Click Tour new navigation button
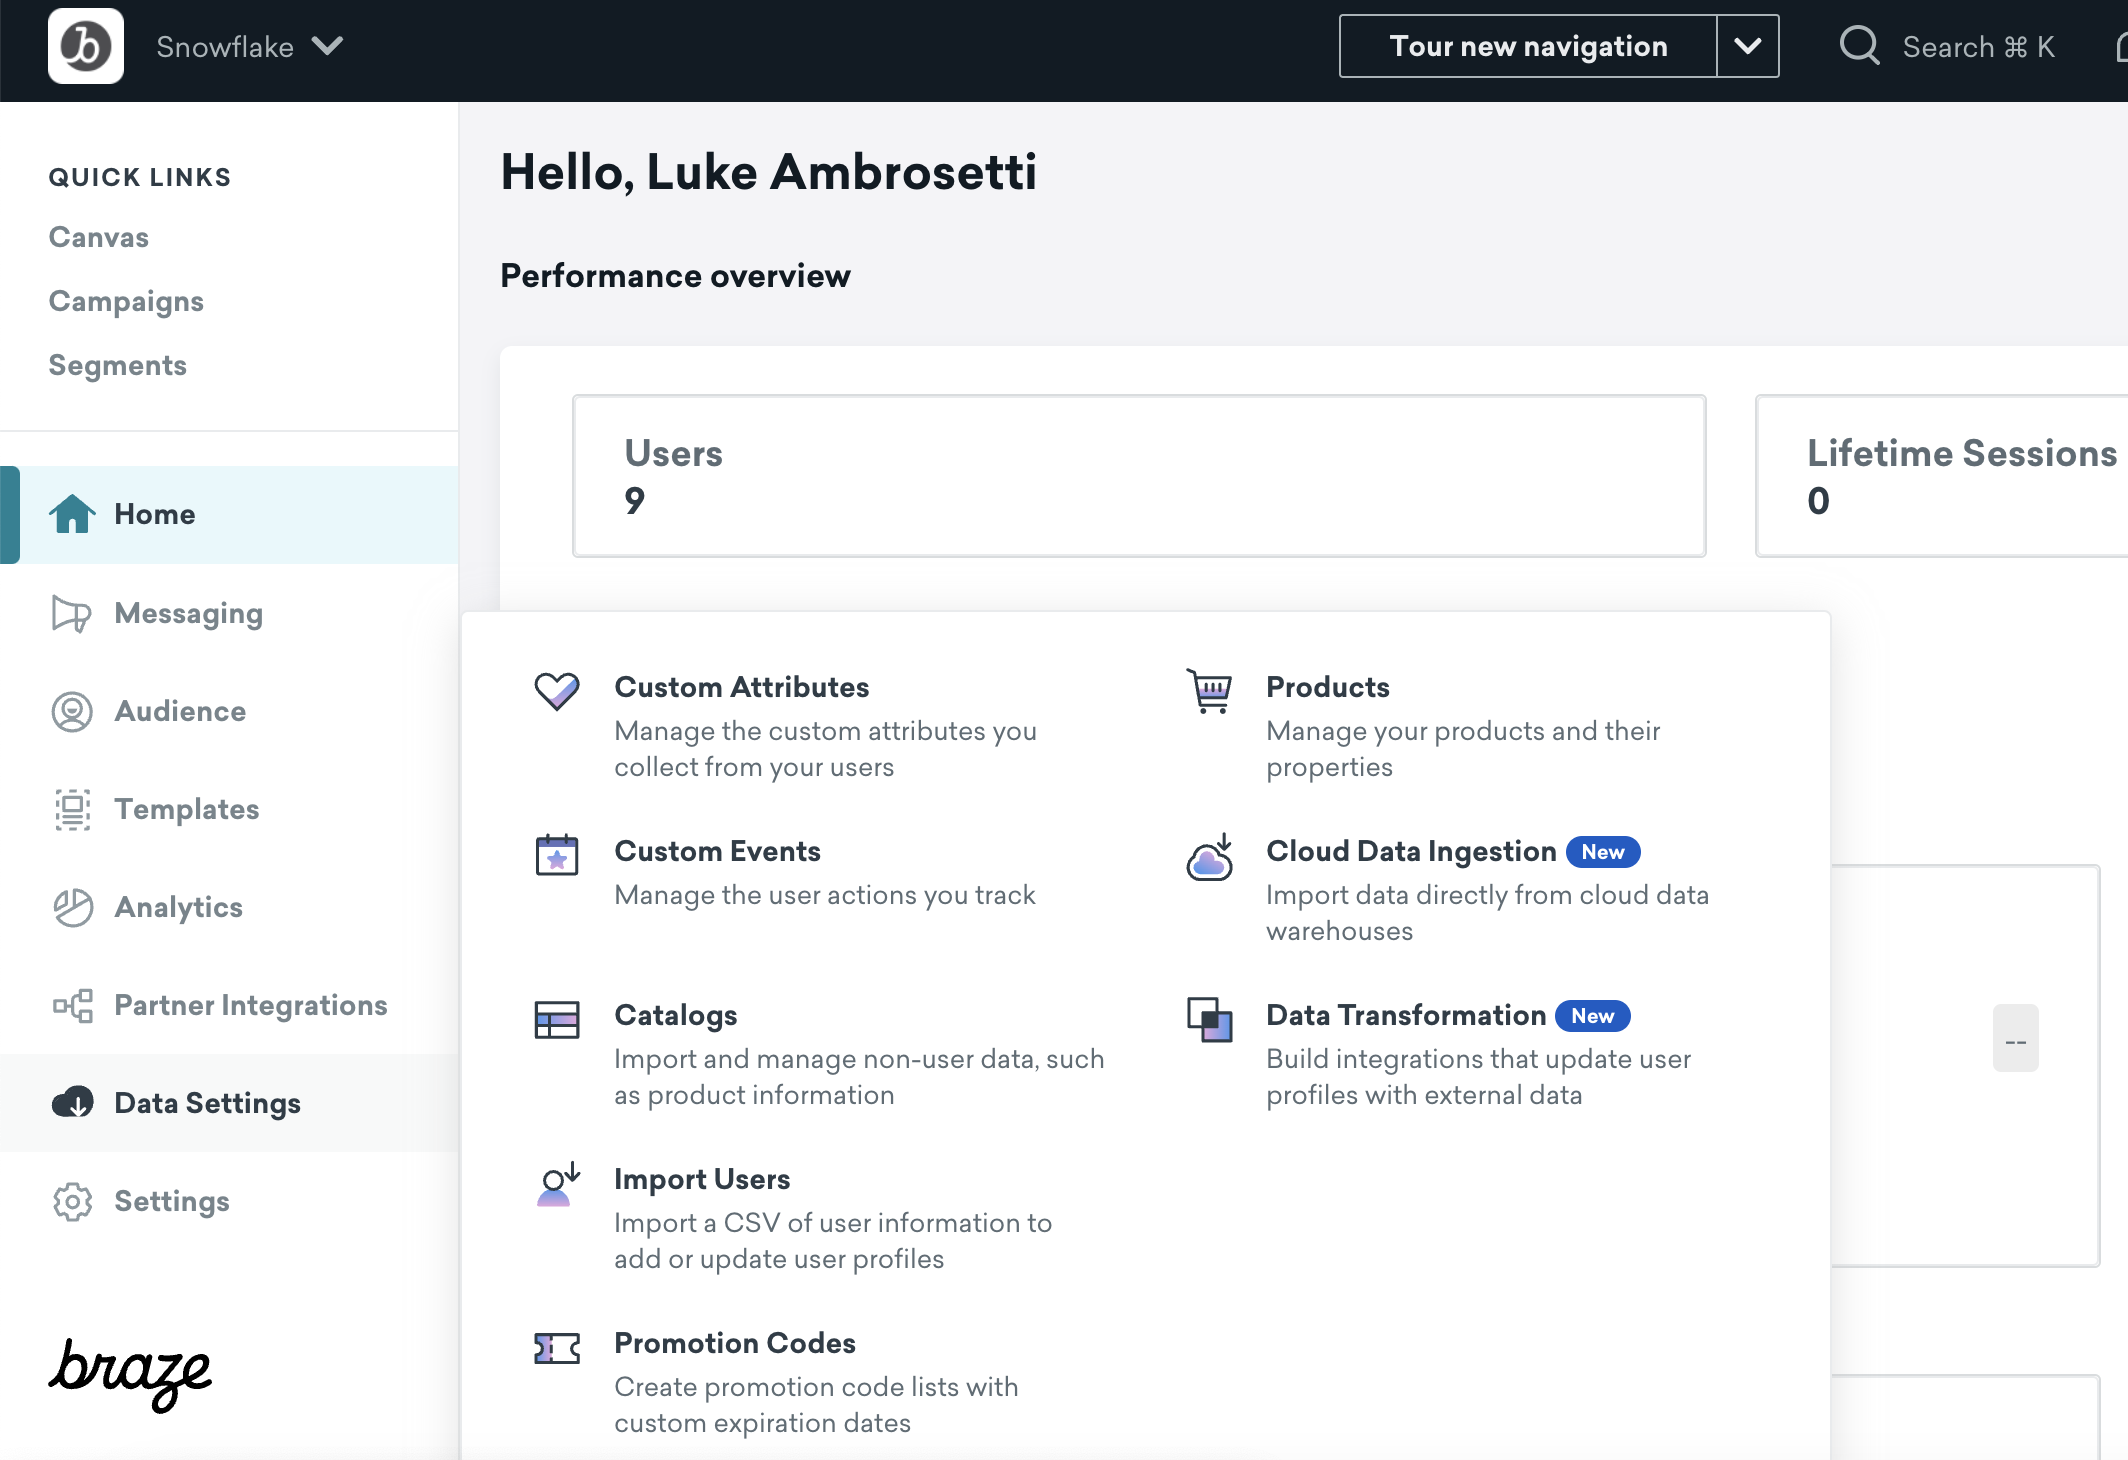 [x=1528, y=46]
